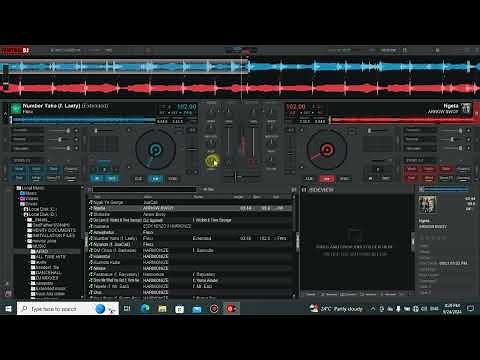The height and width of the screenshot is (360, 480).
Task: Click the right deck album art thumbnail
Action: tap(467, 108)
